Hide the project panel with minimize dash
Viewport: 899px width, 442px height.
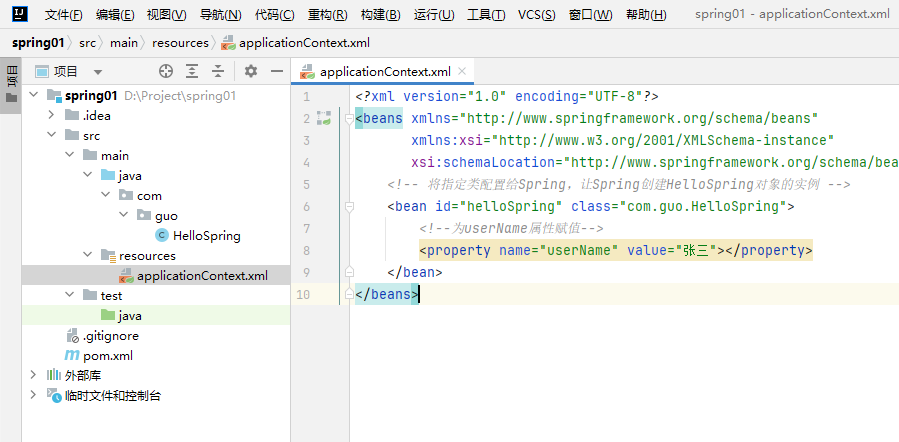coord(276,71)
